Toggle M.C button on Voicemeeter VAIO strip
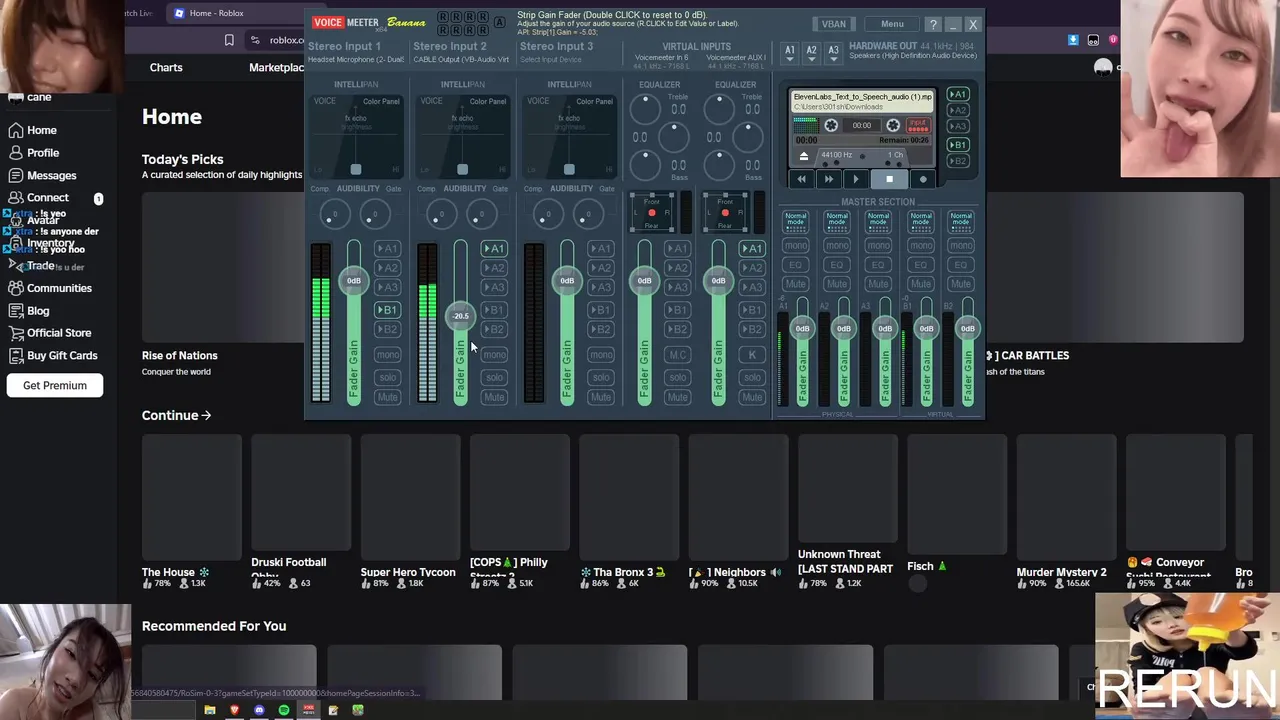The image size is (1280, 720). 678,354
